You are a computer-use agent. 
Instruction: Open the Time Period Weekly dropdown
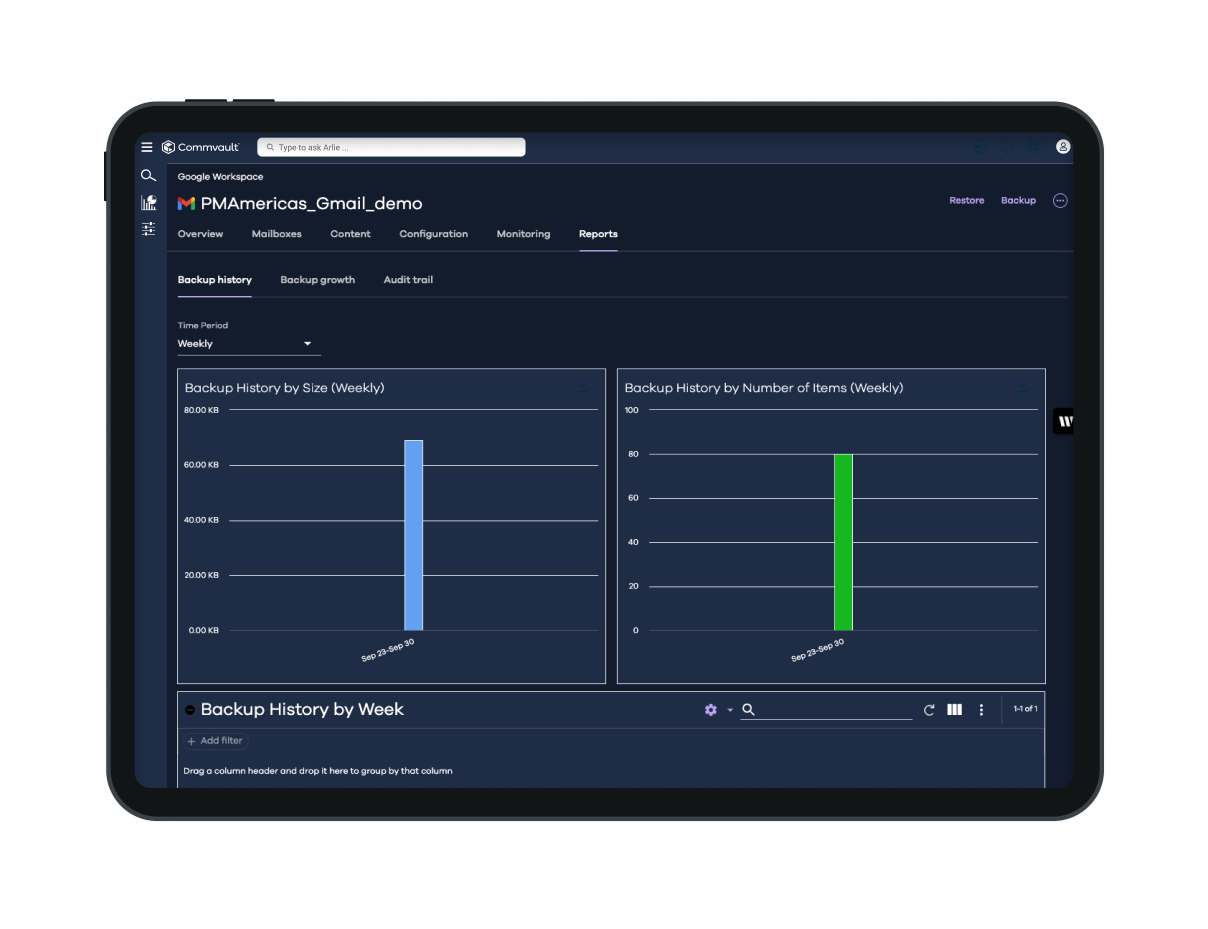tap(248, 344)
